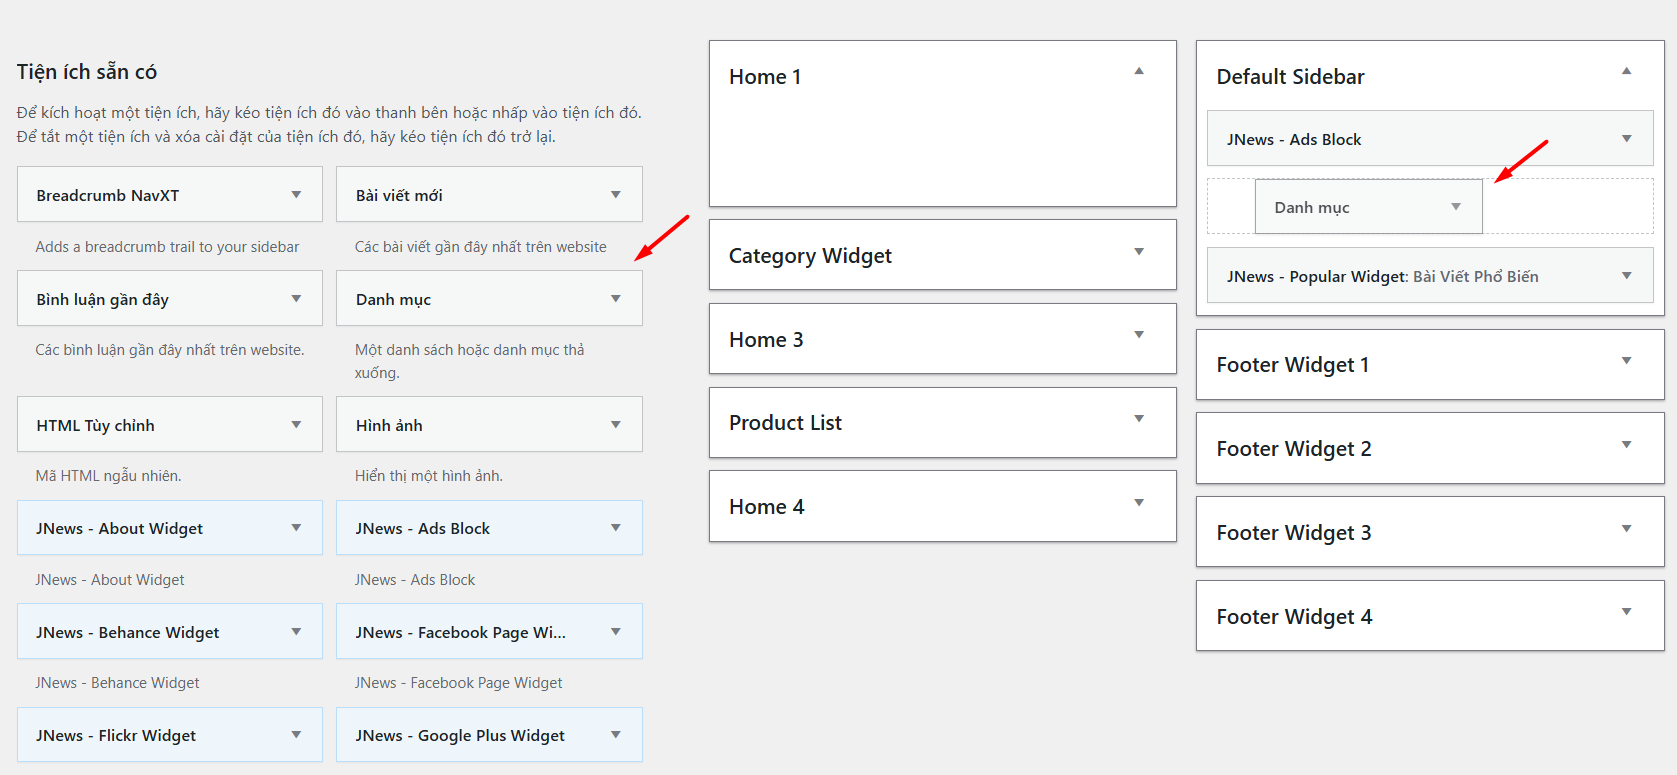Open the Footer Widget 1 heading
This screenshot has height=775, width=1677.
tap(1293, 365)
